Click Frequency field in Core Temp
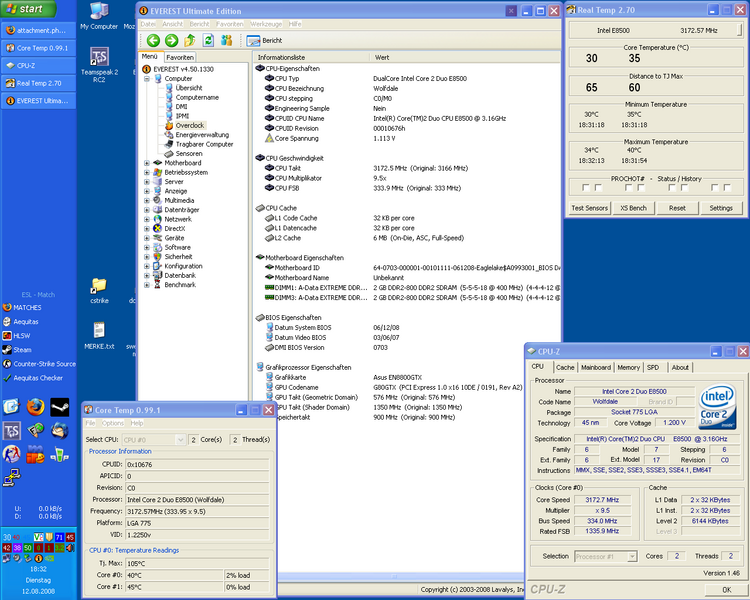Viewport: 750px width, 600px height. [197, 511]
